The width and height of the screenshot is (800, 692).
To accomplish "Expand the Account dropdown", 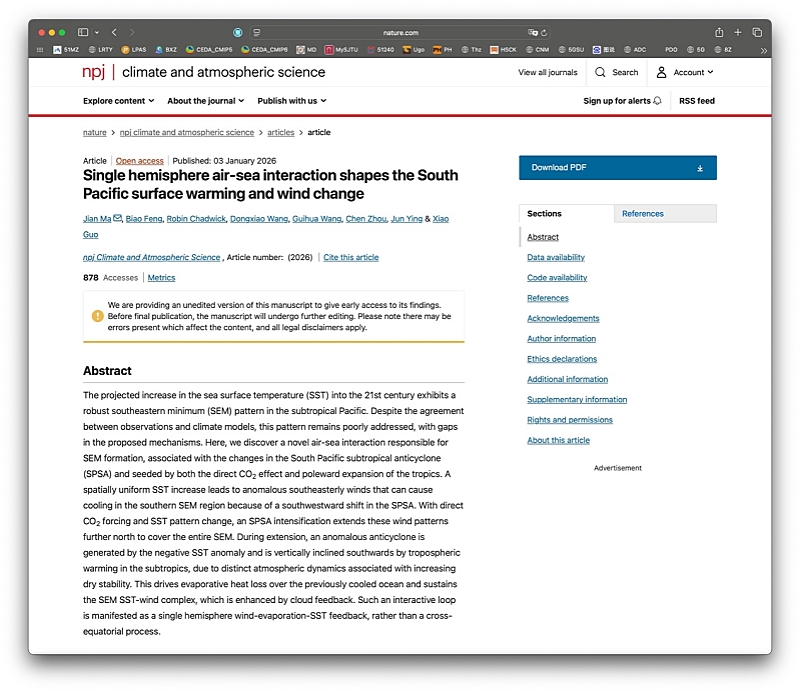I will (685, 72).
